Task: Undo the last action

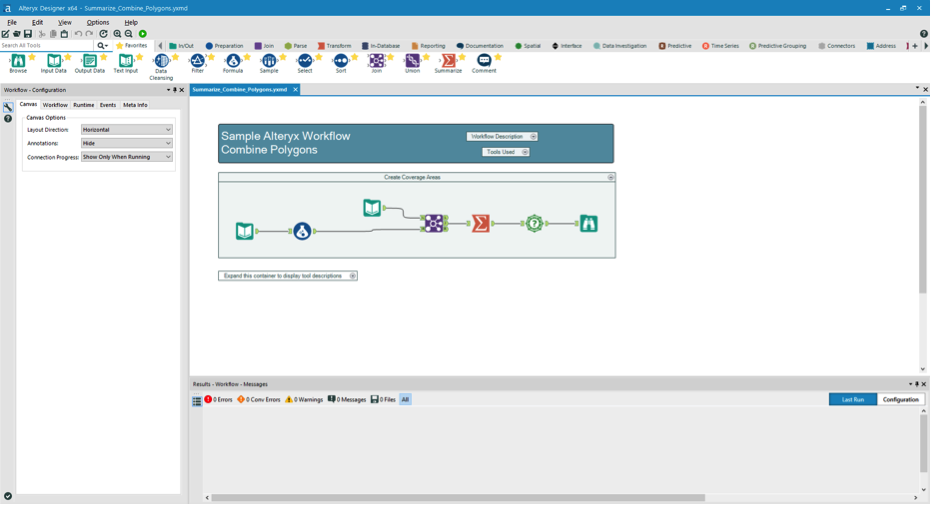Action: [x=78, y=34]
